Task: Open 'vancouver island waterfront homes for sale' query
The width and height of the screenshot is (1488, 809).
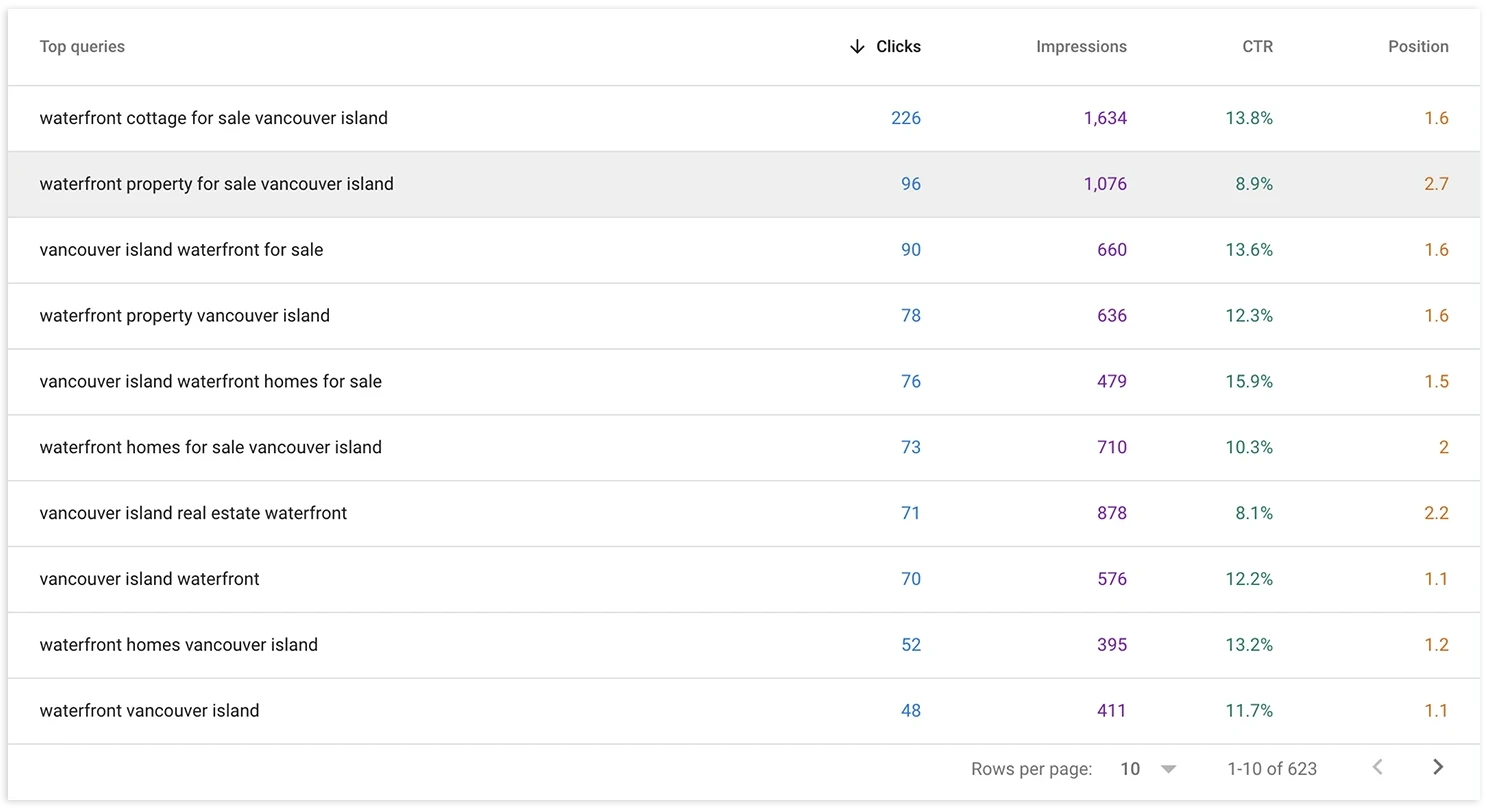Action: point(210,382)
